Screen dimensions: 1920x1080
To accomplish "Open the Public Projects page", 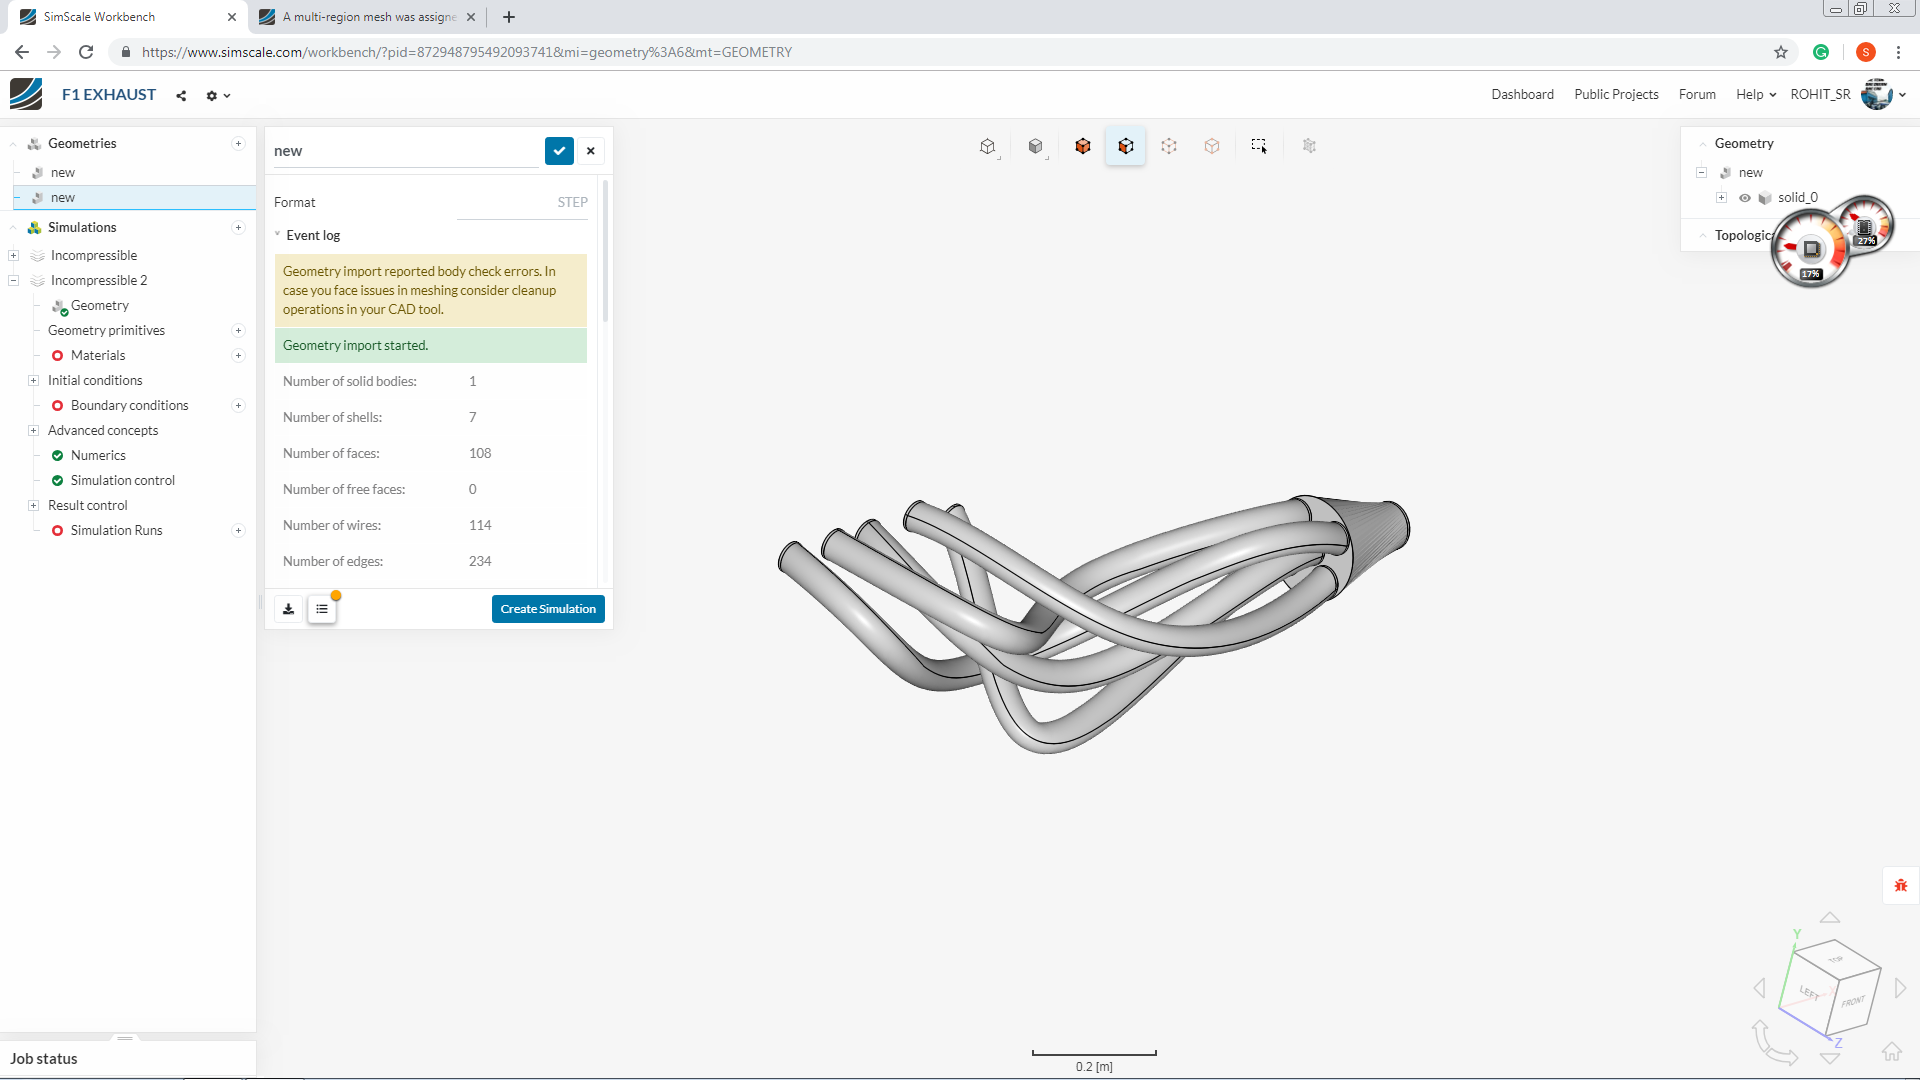I will pos(1616,94).
